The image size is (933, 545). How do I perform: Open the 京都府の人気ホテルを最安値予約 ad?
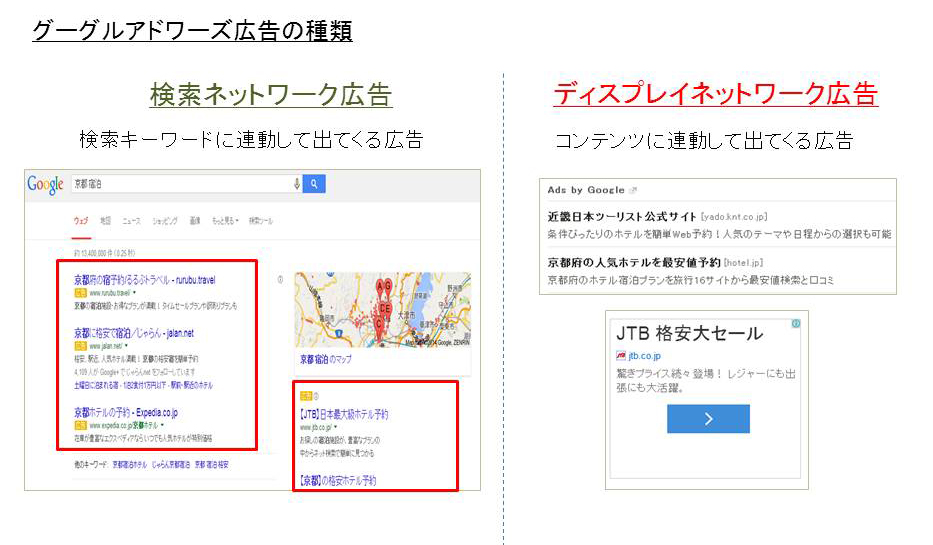[x=634, y=262]
